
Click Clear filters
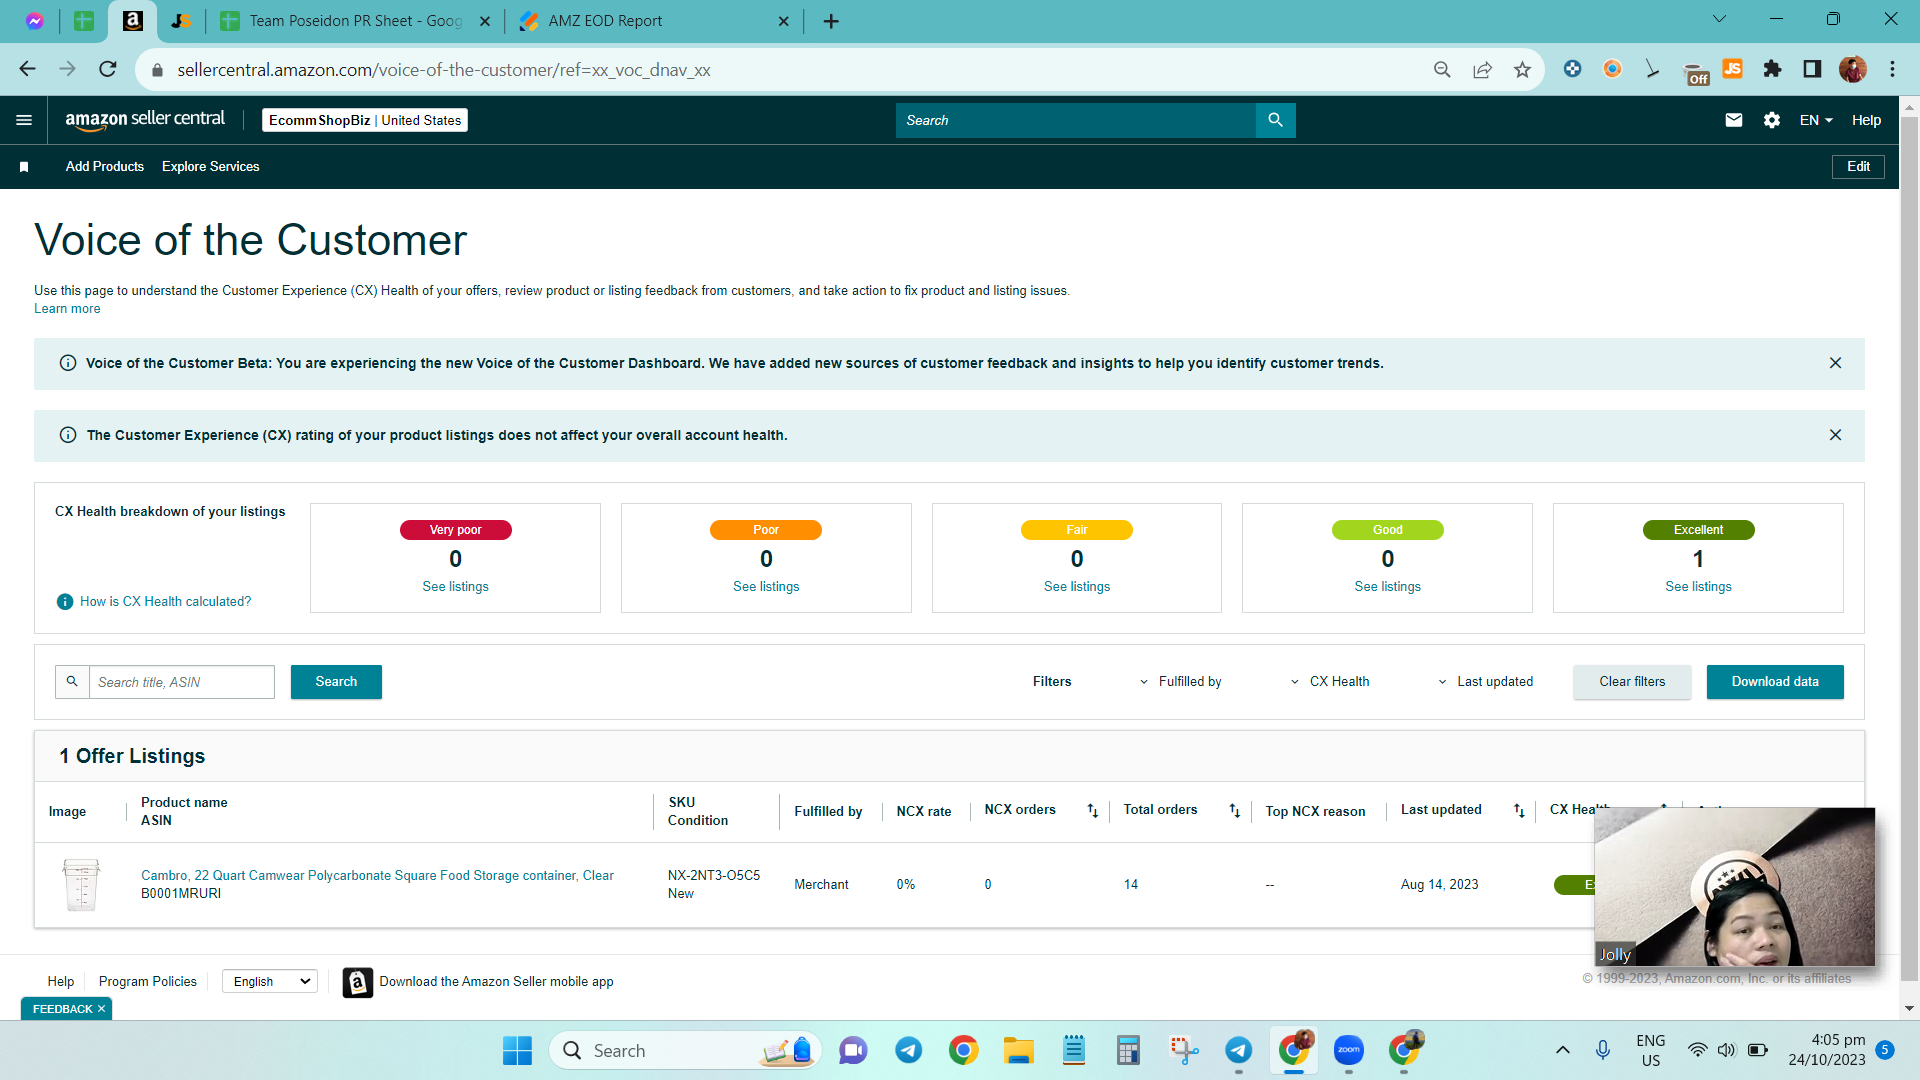(x=1632, y=682)
